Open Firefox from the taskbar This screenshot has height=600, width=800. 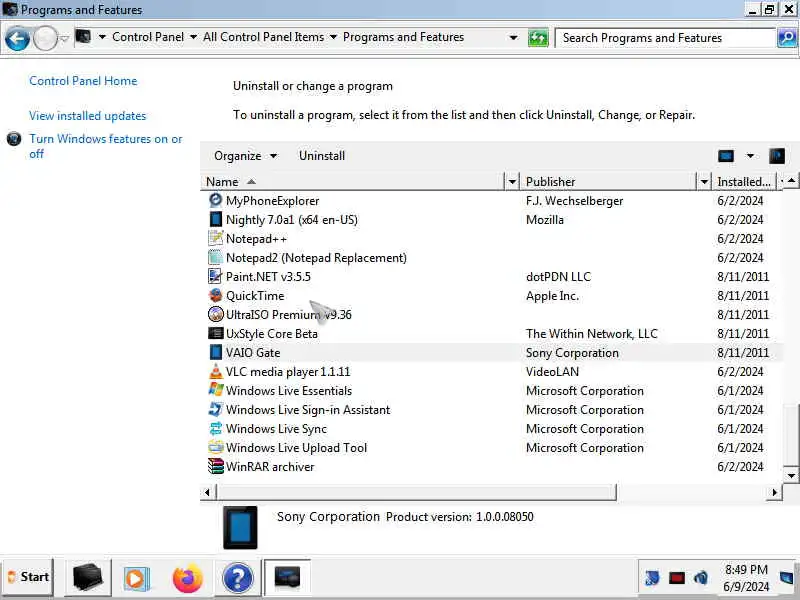click(x=187, y=578)
